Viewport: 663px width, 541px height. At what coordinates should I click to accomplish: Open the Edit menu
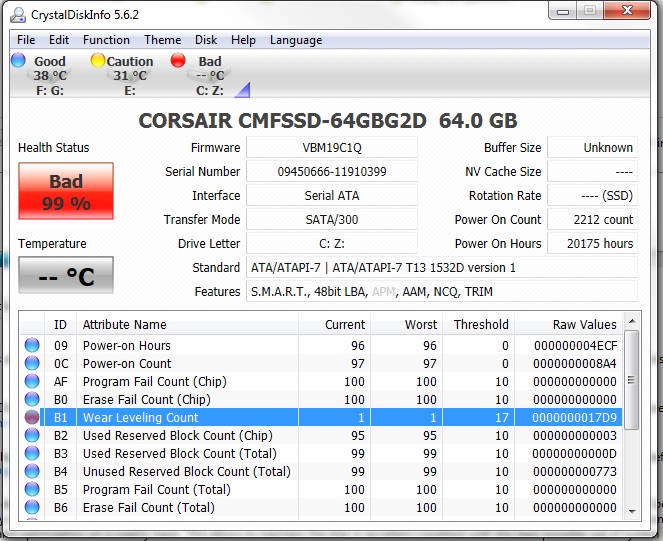[59, 40]
